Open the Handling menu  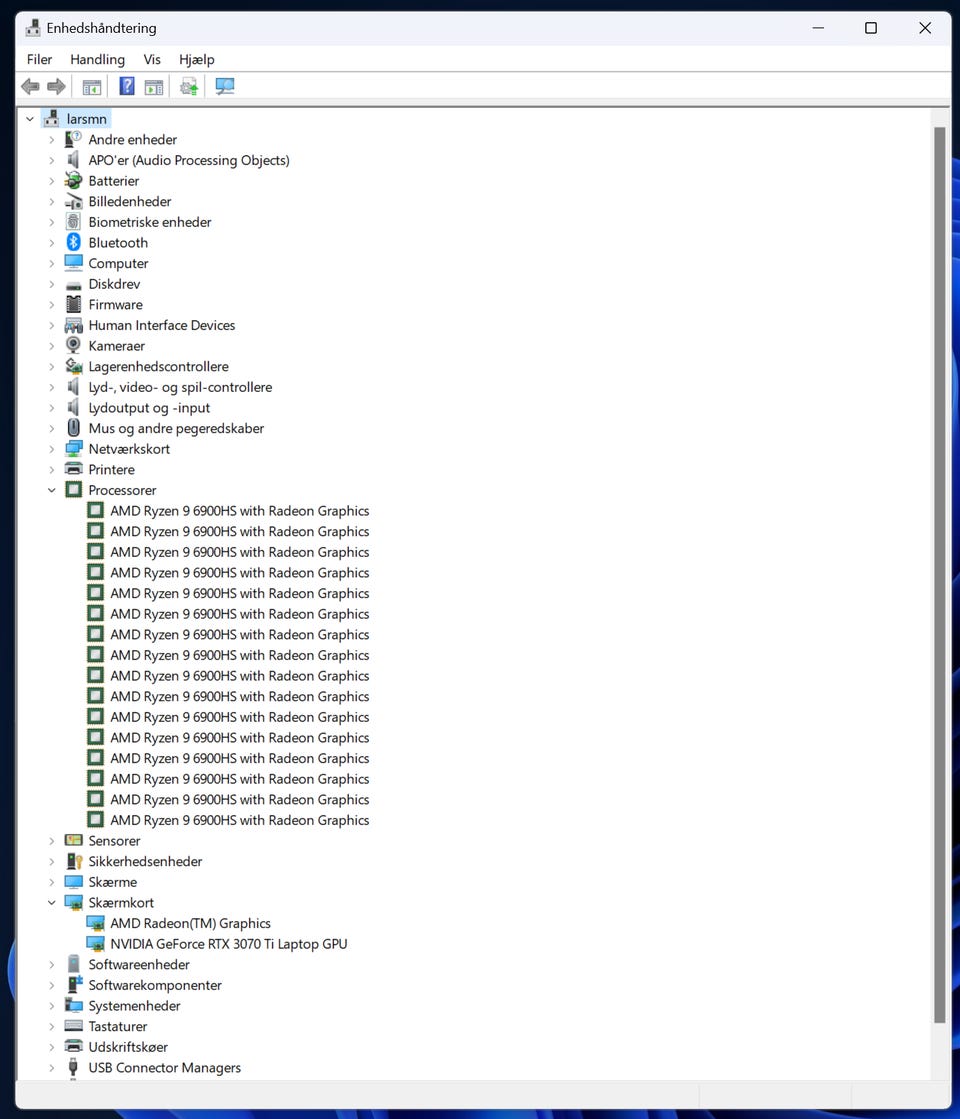coord(97,59)
